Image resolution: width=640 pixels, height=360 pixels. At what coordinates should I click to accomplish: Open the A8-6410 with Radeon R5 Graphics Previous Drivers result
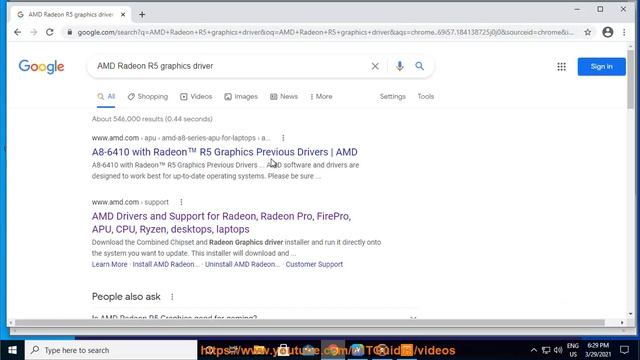[x=224, y=152]
